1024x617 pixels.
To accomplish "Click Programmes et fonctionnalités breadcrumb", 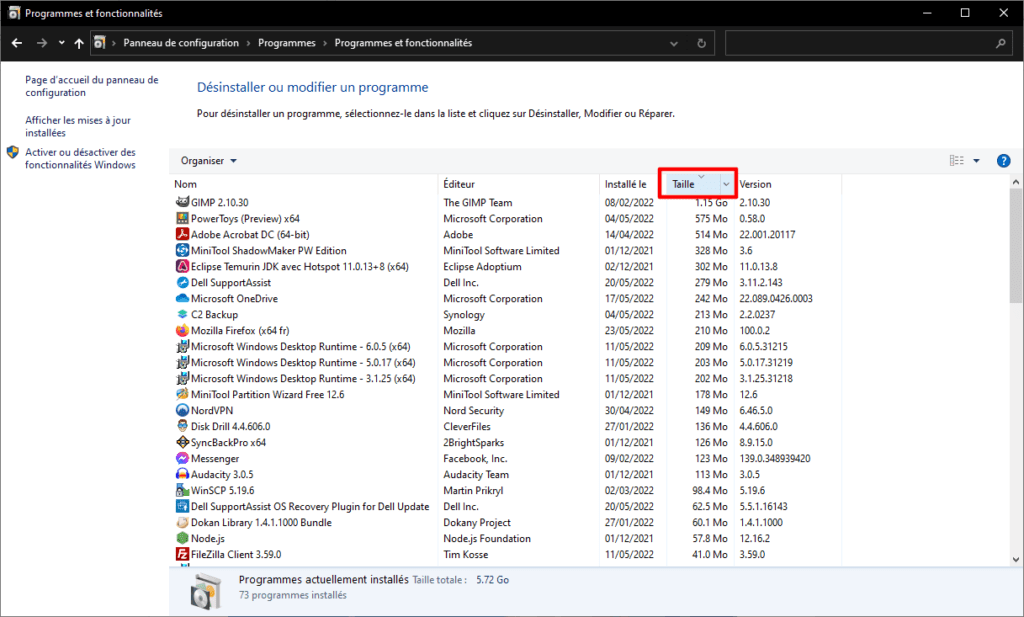I will coord(403,43).
